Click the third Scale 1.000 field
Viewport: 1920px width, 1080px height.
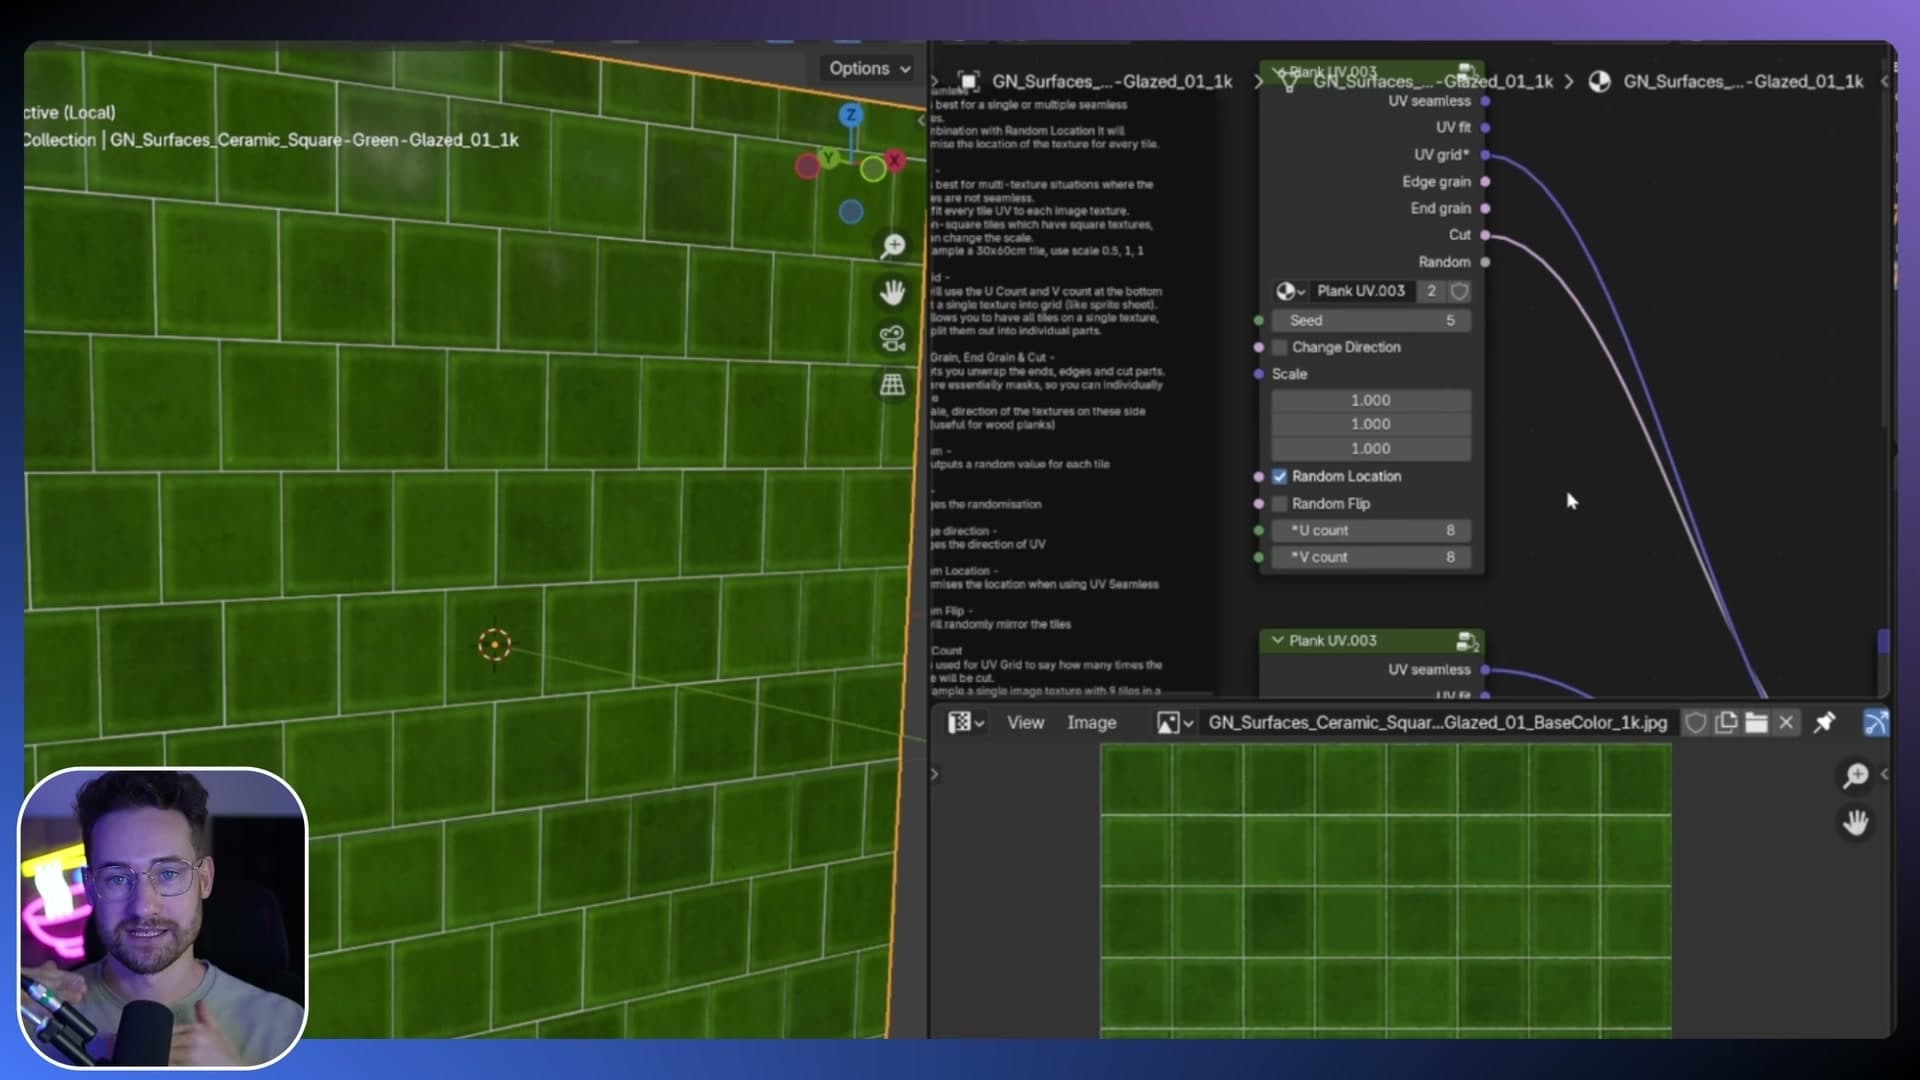coord(1370,449)
